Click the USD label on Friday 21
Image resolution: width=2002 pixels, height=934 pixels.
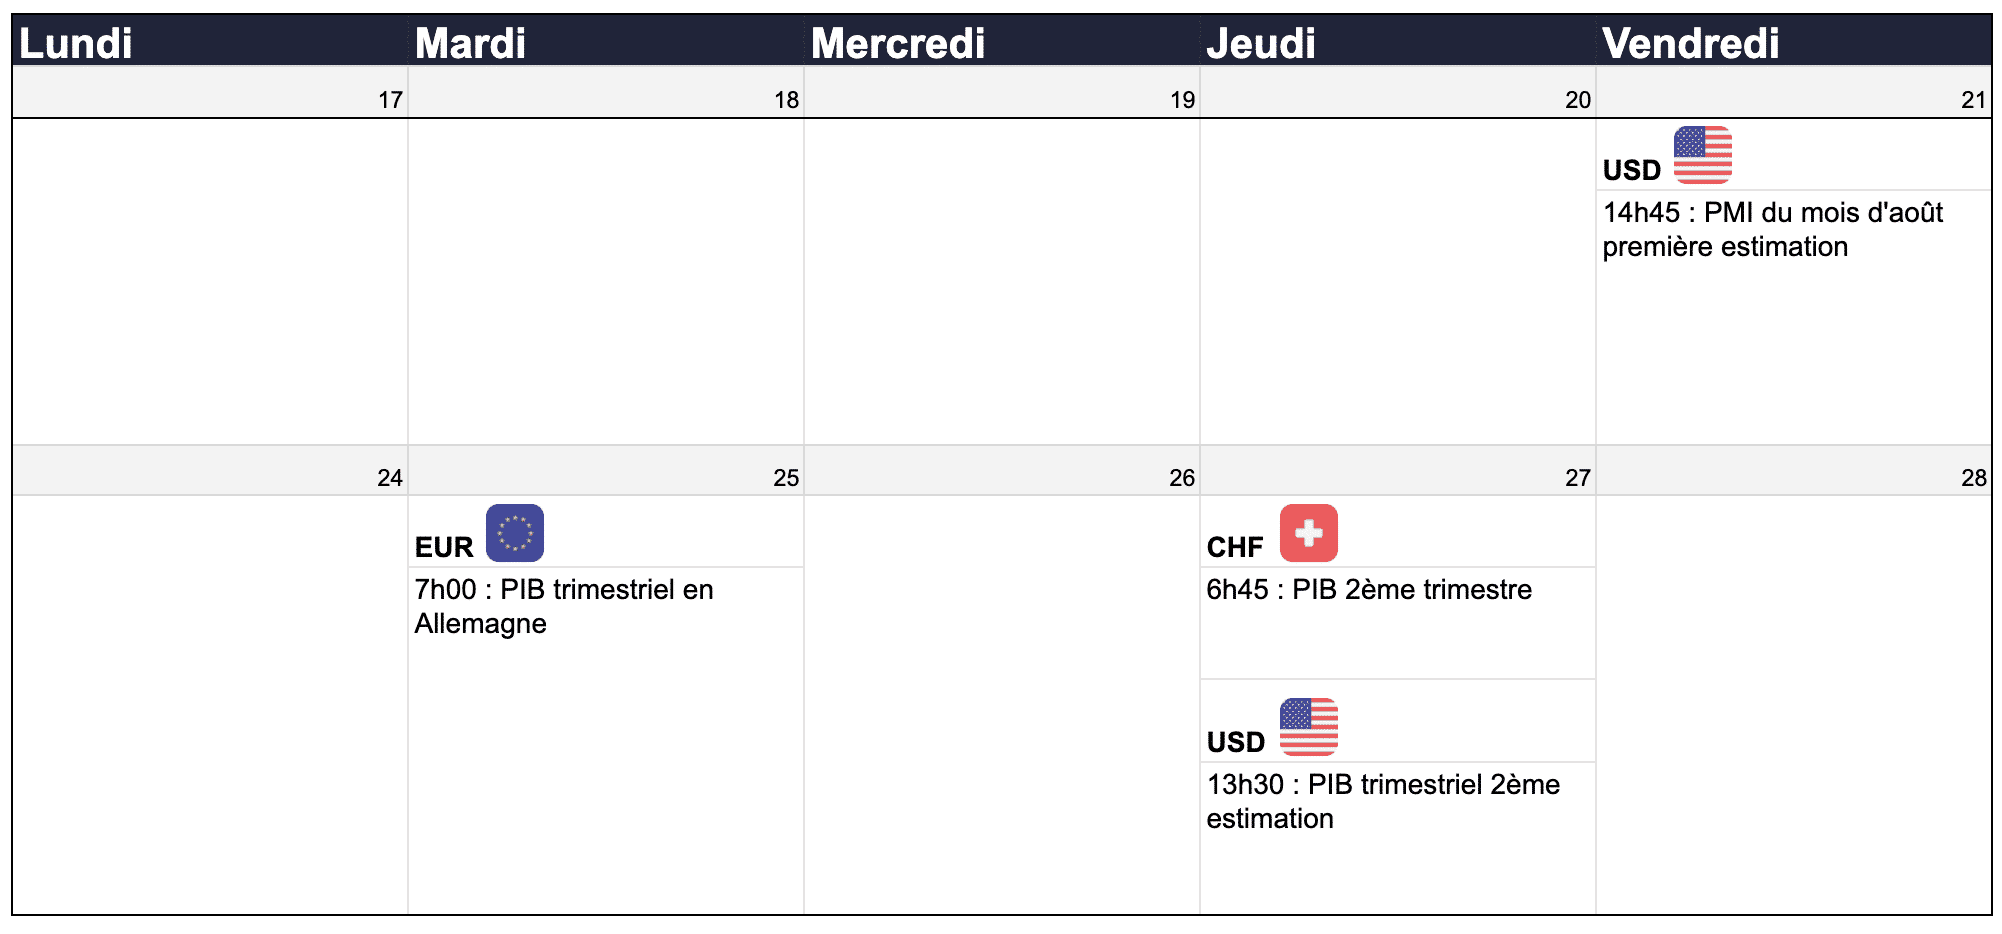click(1632, 170)
